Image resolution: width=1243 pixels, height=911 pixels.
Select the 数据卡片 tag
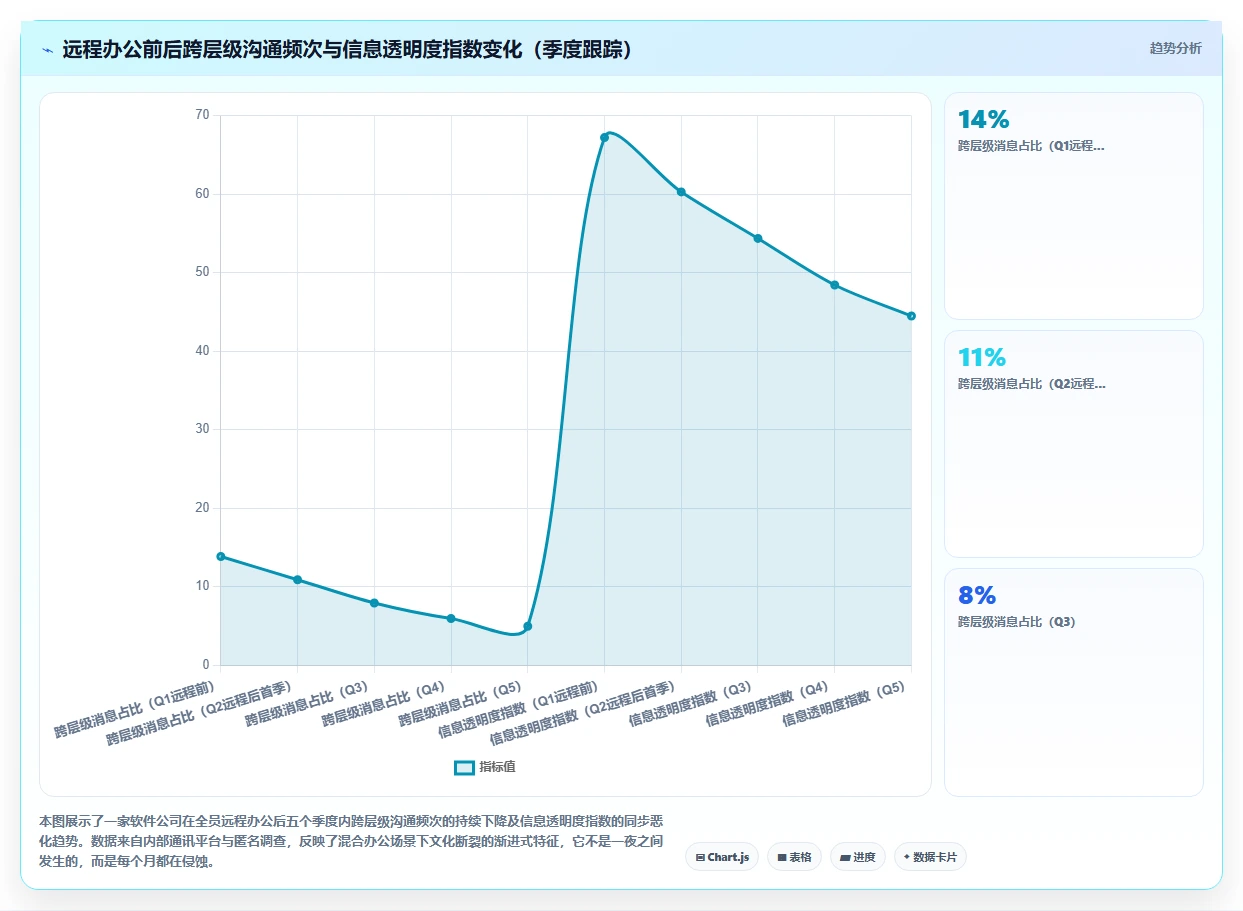(x=930, y=857)
